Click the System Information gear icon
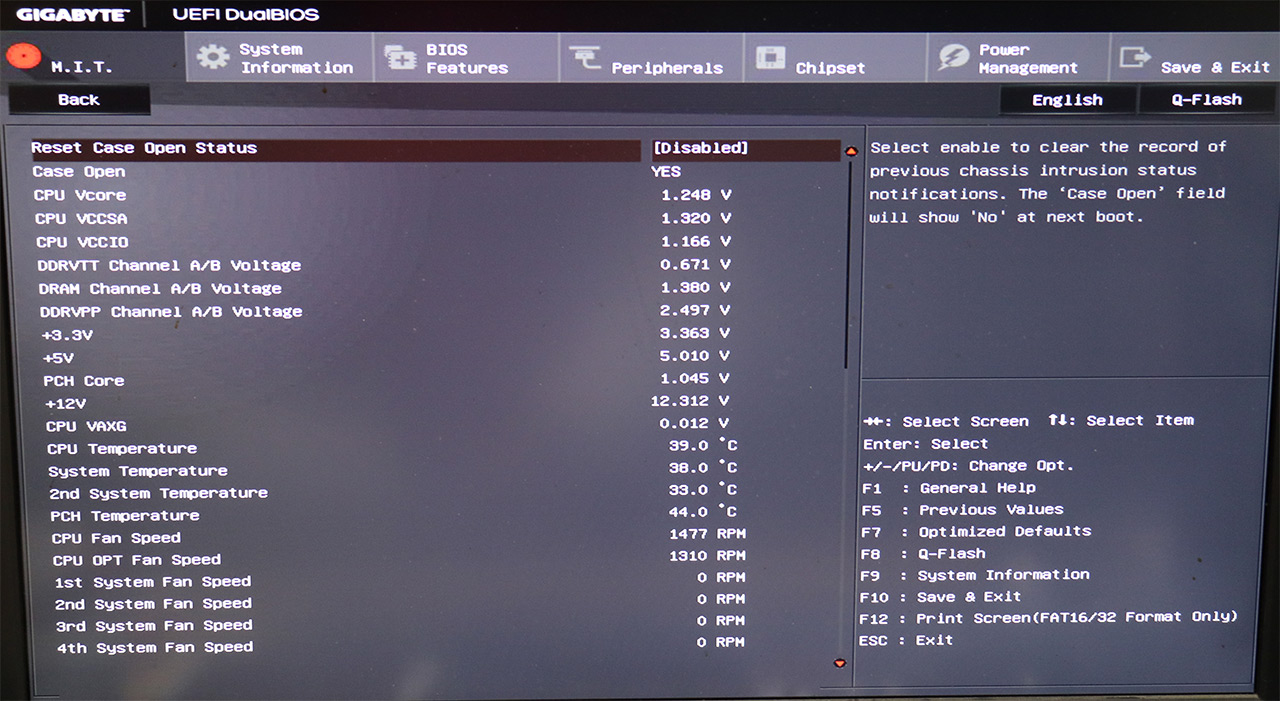The height and width of the screenshot is (701, 1280). (212, 57)
